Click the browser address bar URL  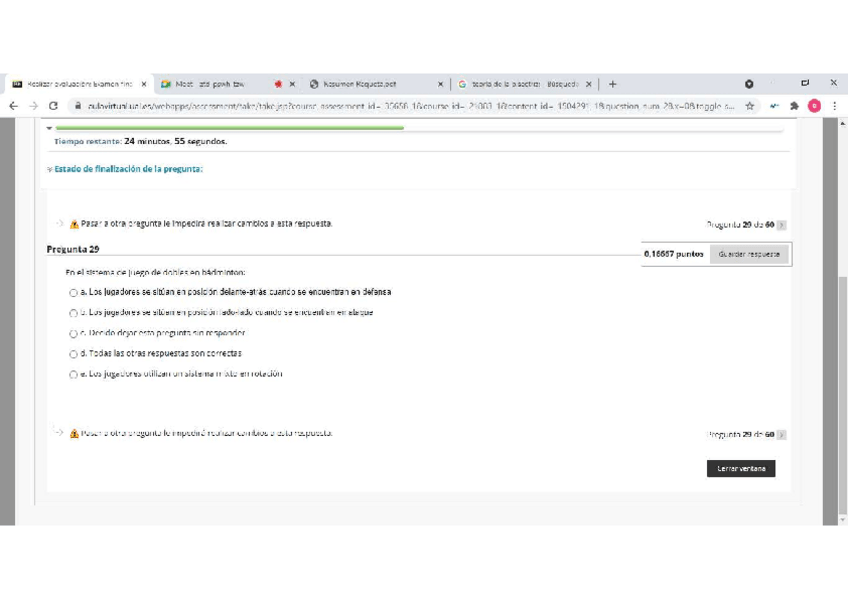coord(411,106)
